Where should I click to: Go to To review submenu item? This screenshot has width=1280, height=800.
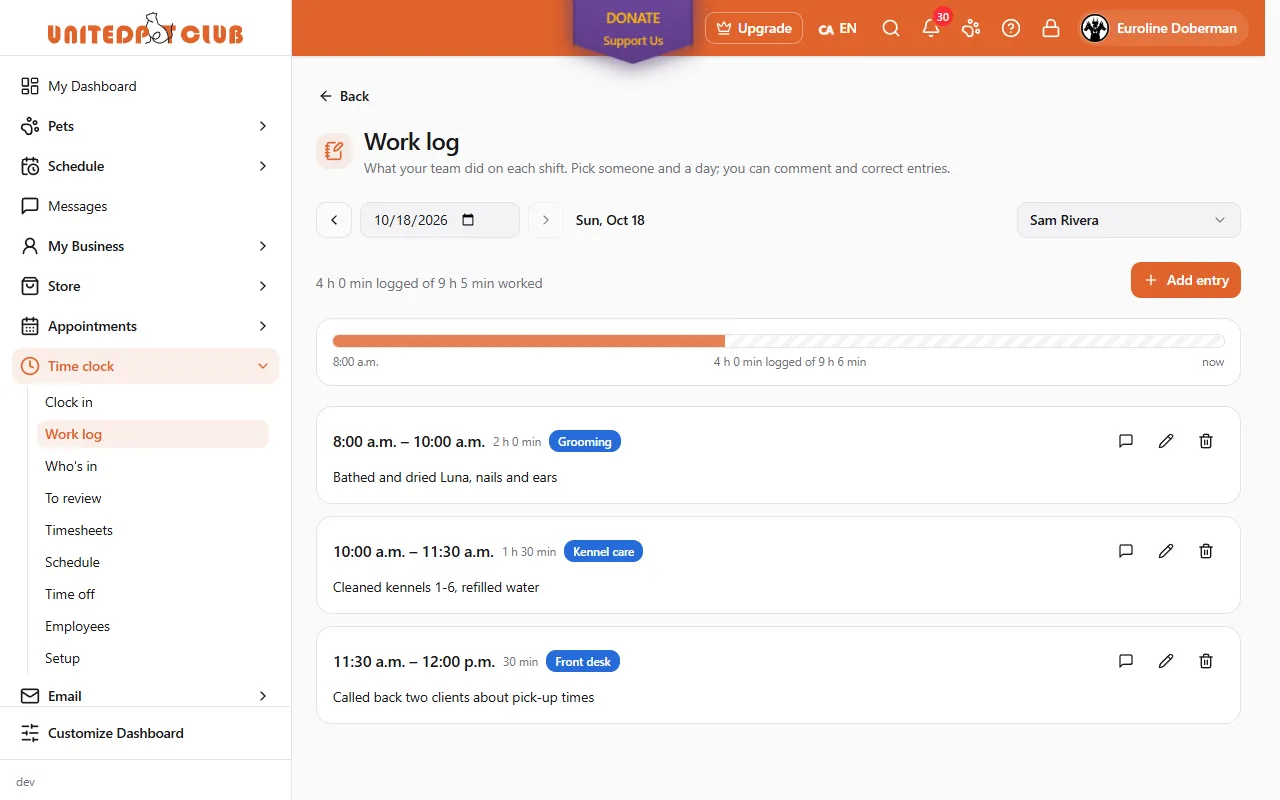tap(153, 498)
